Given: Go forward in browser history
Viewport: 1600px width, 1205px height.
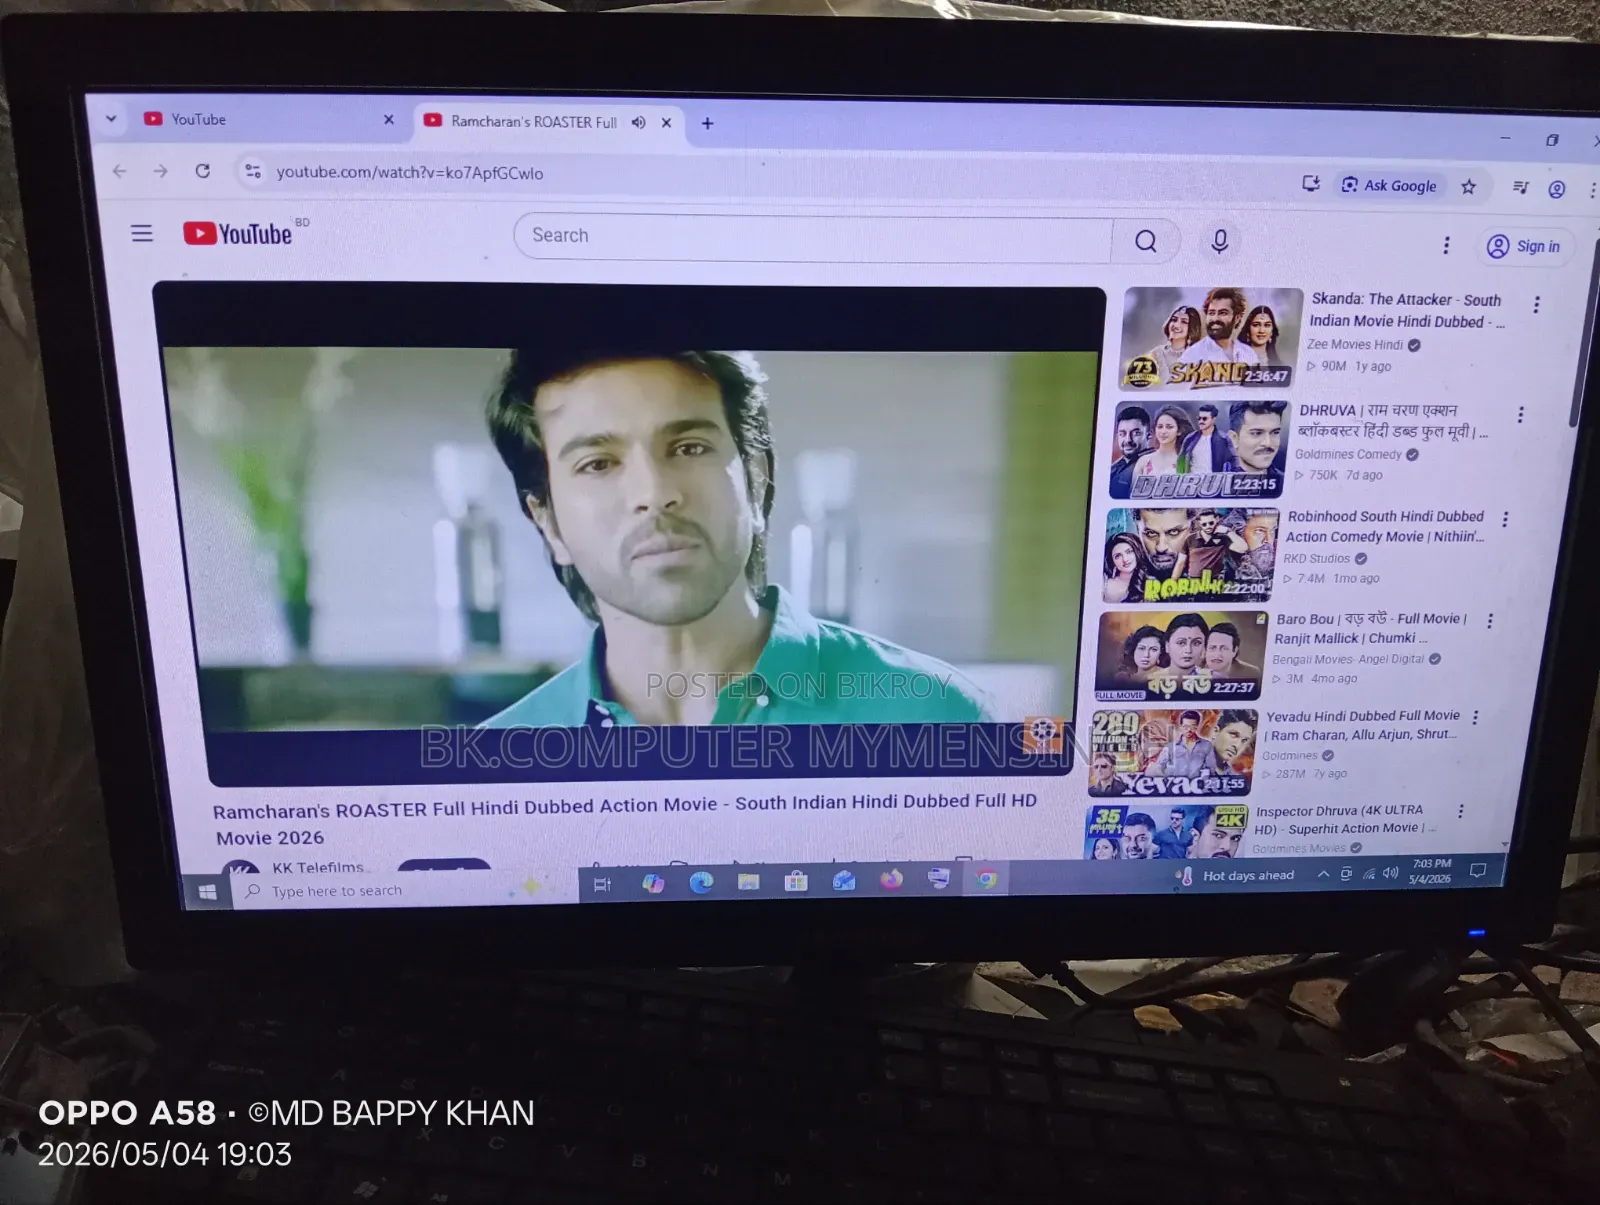Looking at the screenshot, I should pyautogui.click(x=160, y=171).
